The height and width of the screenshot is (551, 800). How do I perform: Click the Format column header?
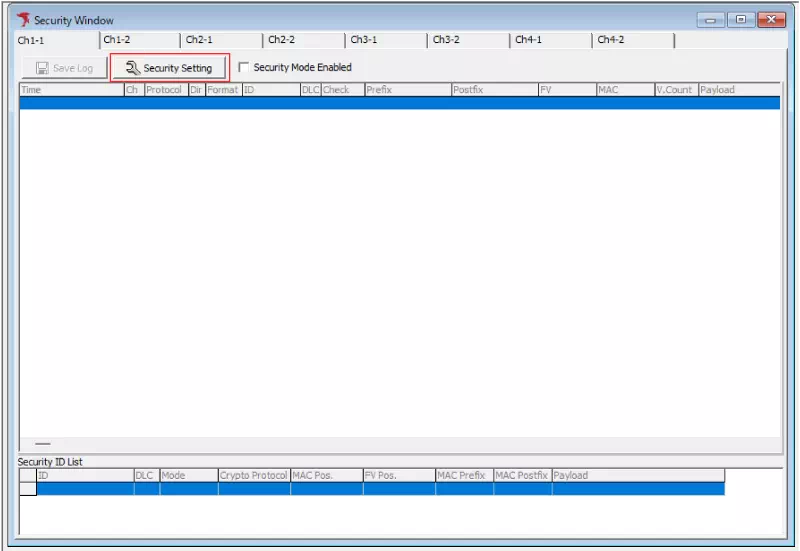(223, 90)
